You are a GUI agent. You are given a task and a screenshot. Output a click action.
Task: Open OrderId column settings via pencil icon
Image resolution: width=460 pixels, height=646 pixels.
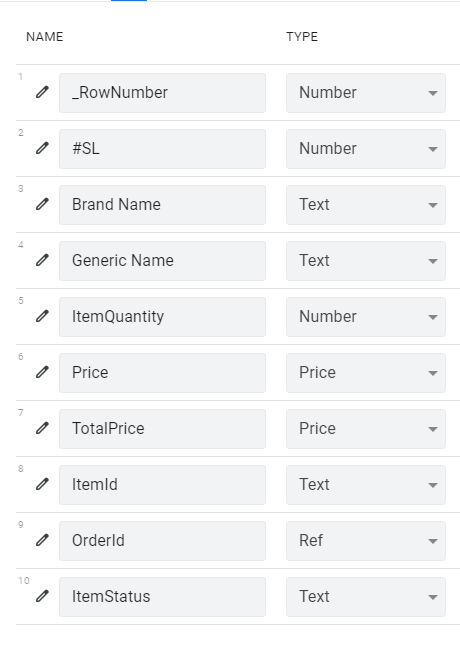[x=42, y=540]
